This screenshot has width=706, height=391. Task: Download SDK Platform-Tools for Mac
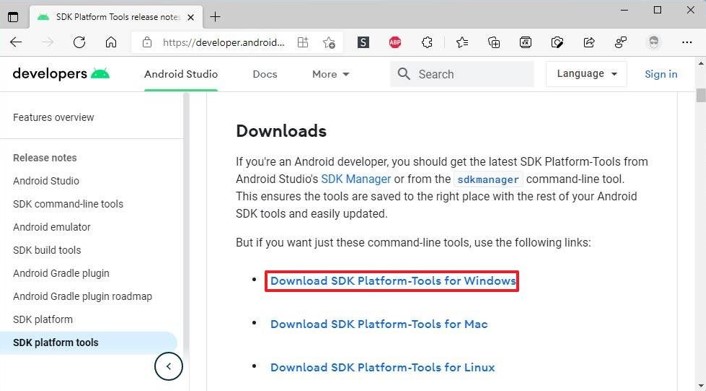pos(379,324)
